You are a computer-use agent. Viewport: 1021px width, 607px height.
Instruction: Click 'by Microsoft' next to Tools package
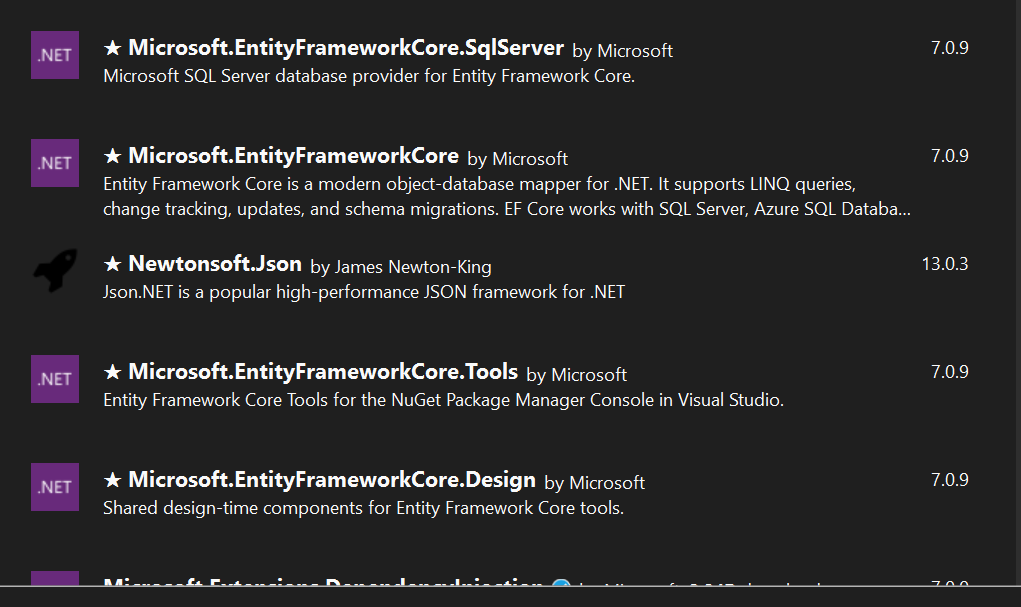(577, 375)
